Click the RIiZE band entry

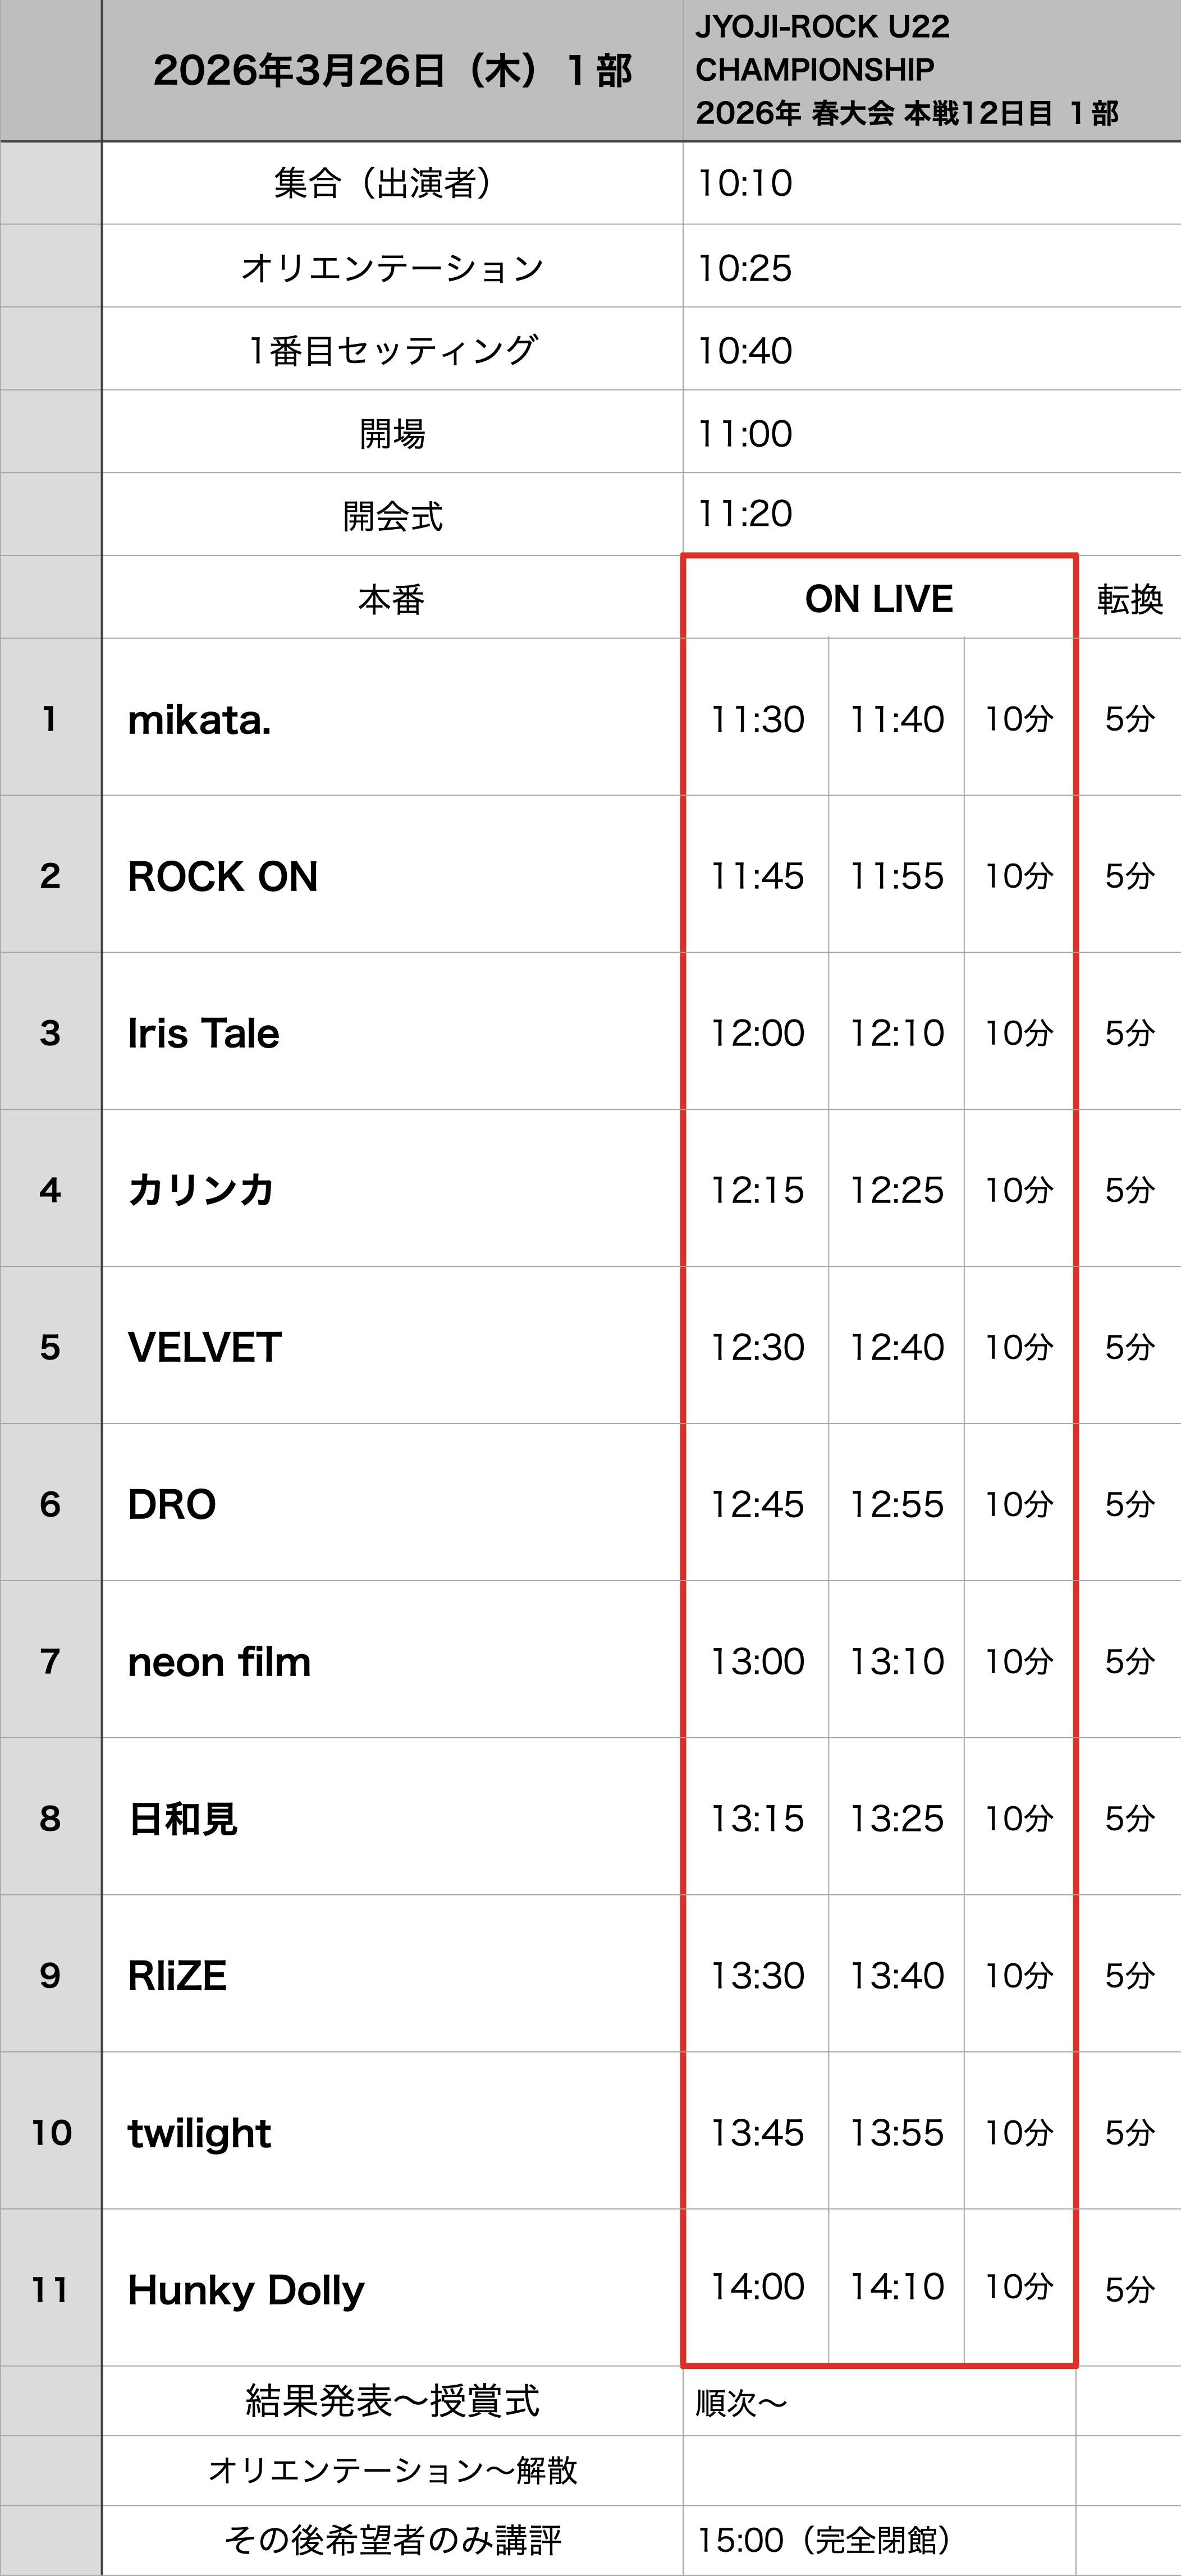click(x=177, y=1976)
